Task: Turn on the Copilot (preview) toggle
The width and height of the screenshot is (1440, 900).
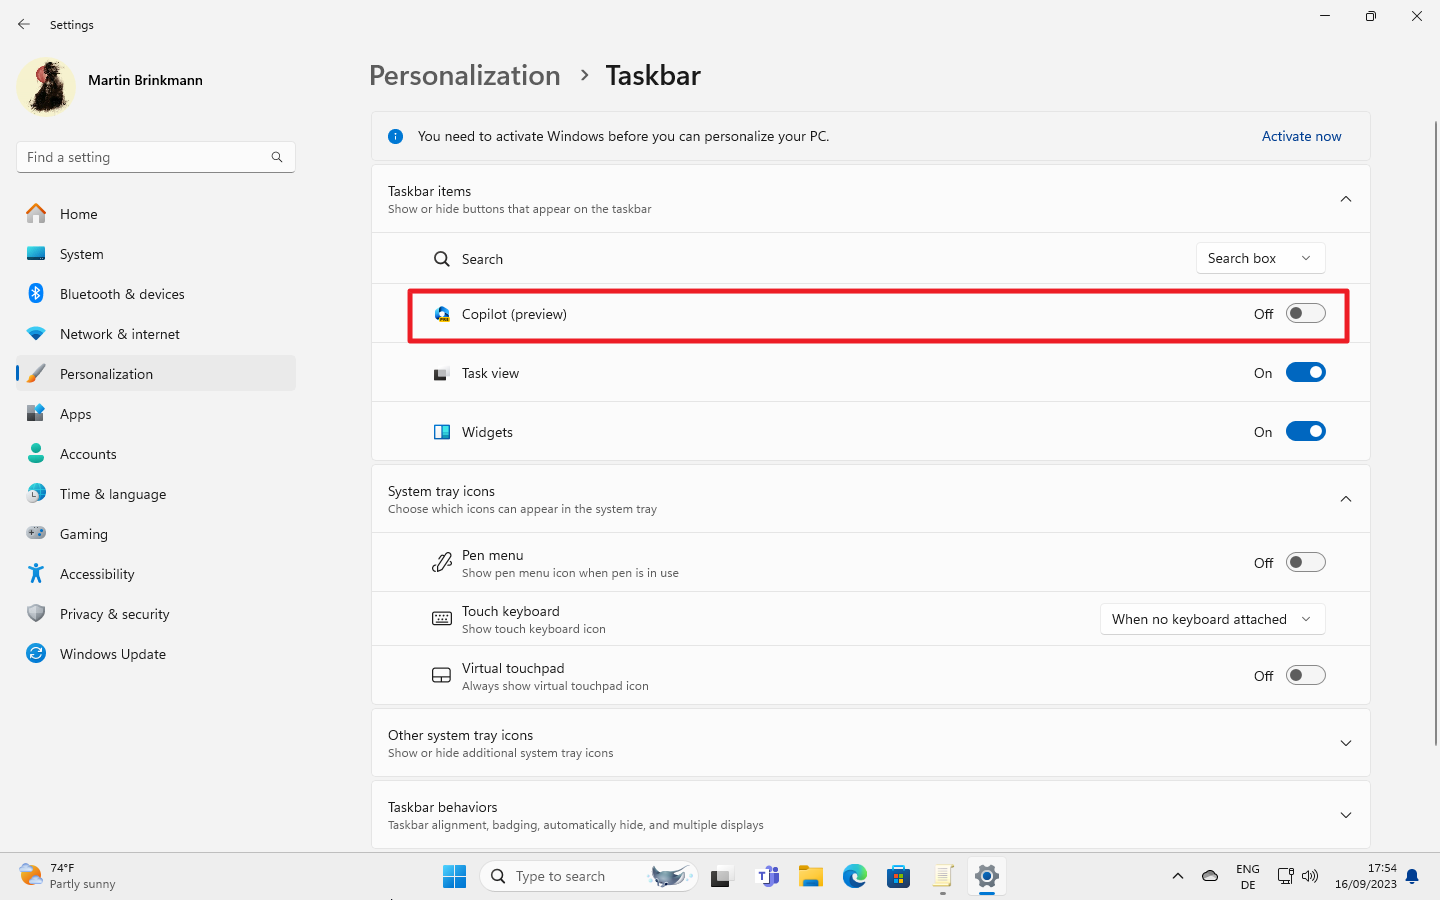Action: click(1305, 314)
